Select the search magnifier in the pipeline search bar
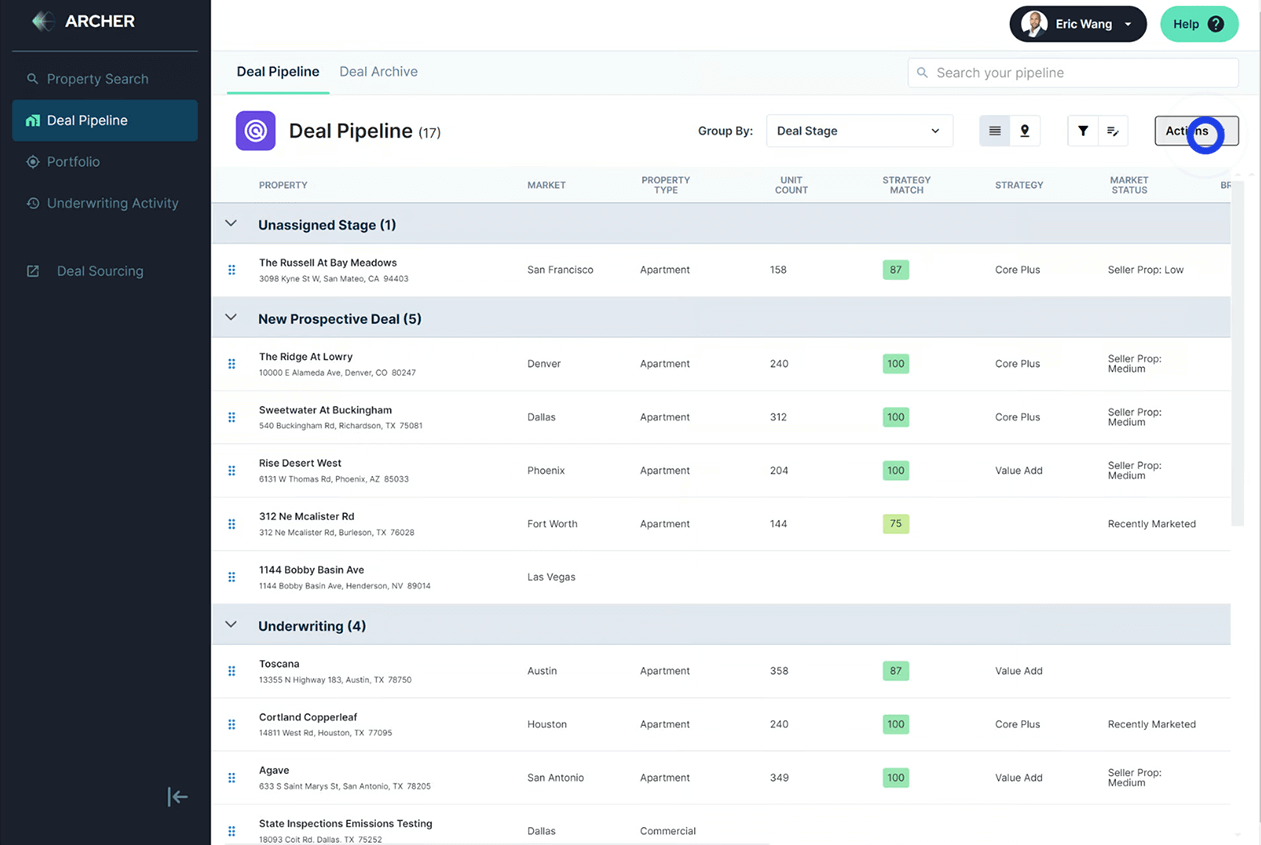Image resolution: width=1261 pixels, height=845 pixels. pyautogui.click(x=921, y=72)
